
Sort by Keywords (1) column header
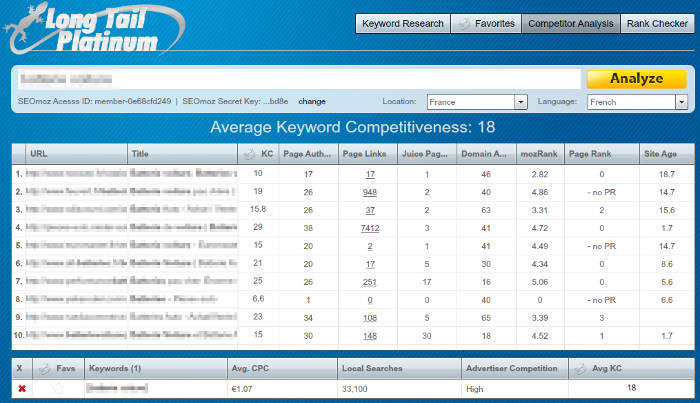[x=155, y=369]
